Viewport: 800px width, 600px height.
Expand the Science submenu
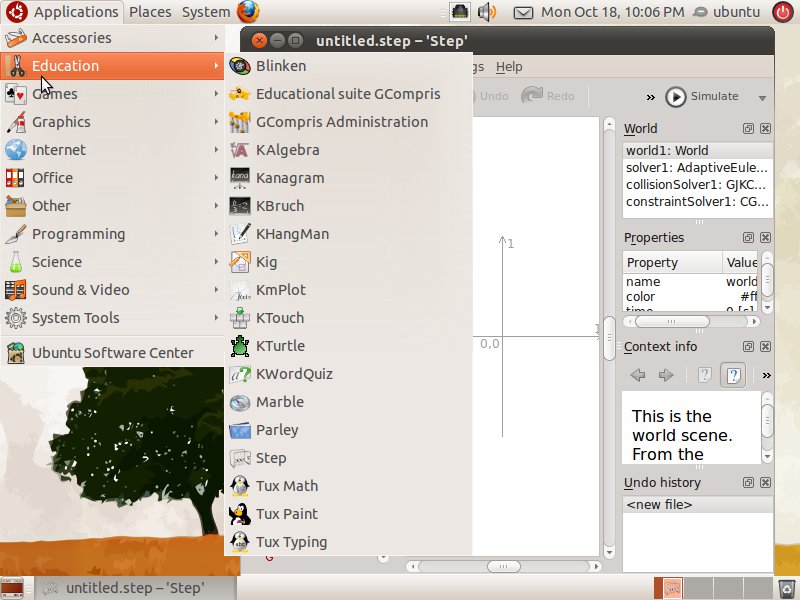(x=112, y=262)
